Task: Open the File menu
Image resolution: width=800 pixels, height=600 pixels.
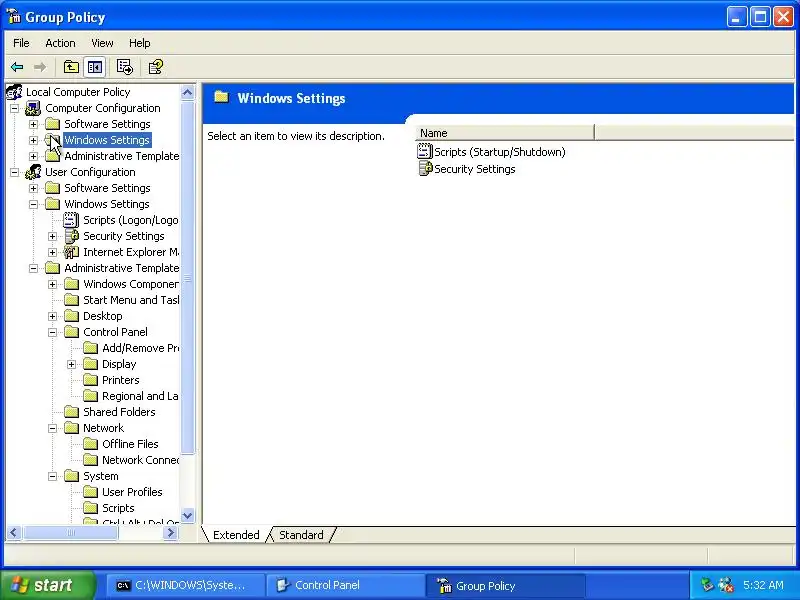Action: tap(21, 43)
